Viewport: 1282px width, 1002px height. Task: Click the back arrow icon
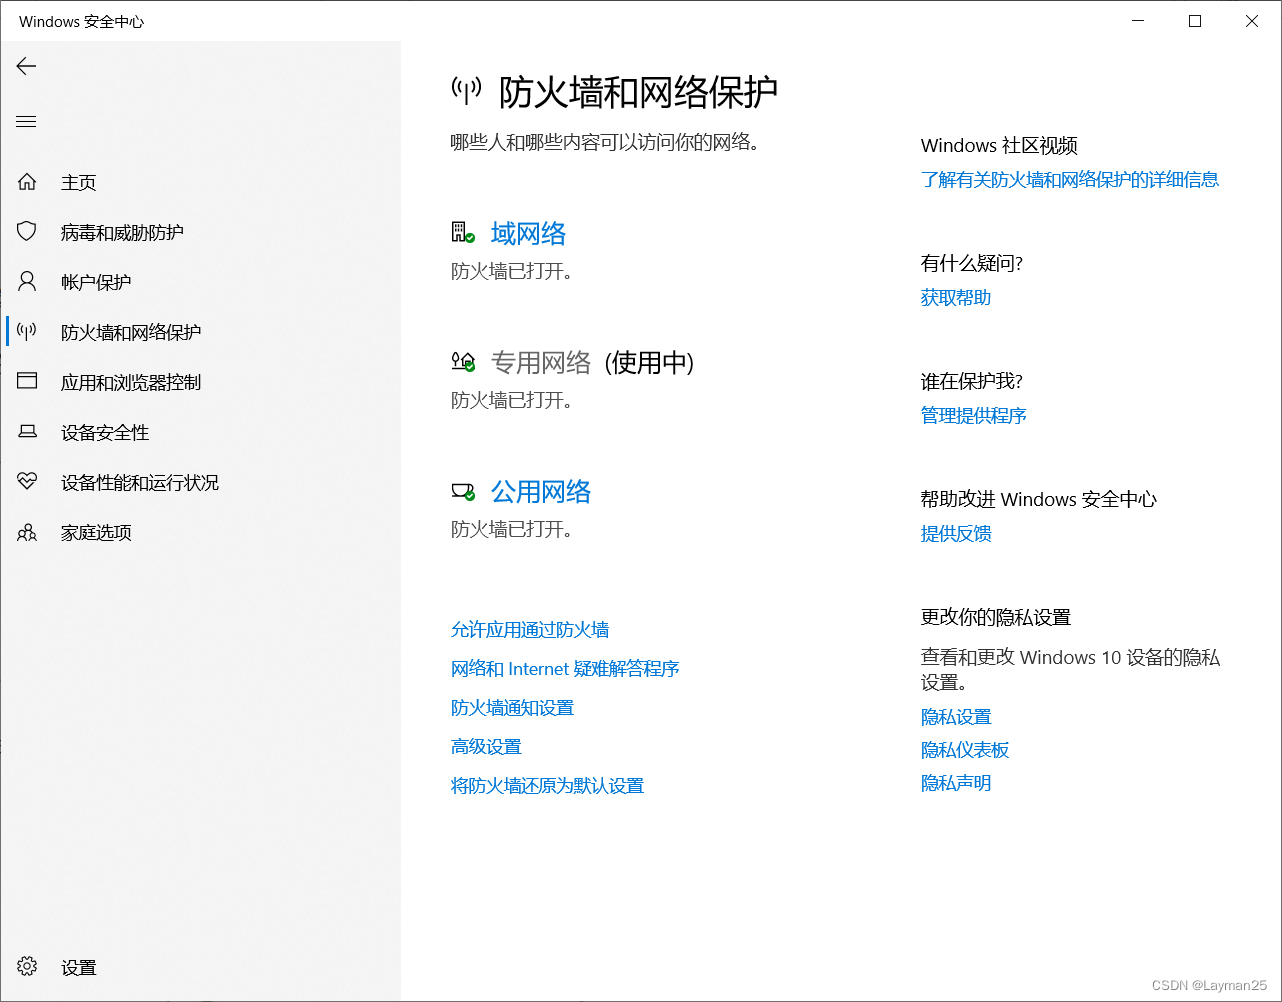click(27, 66)
